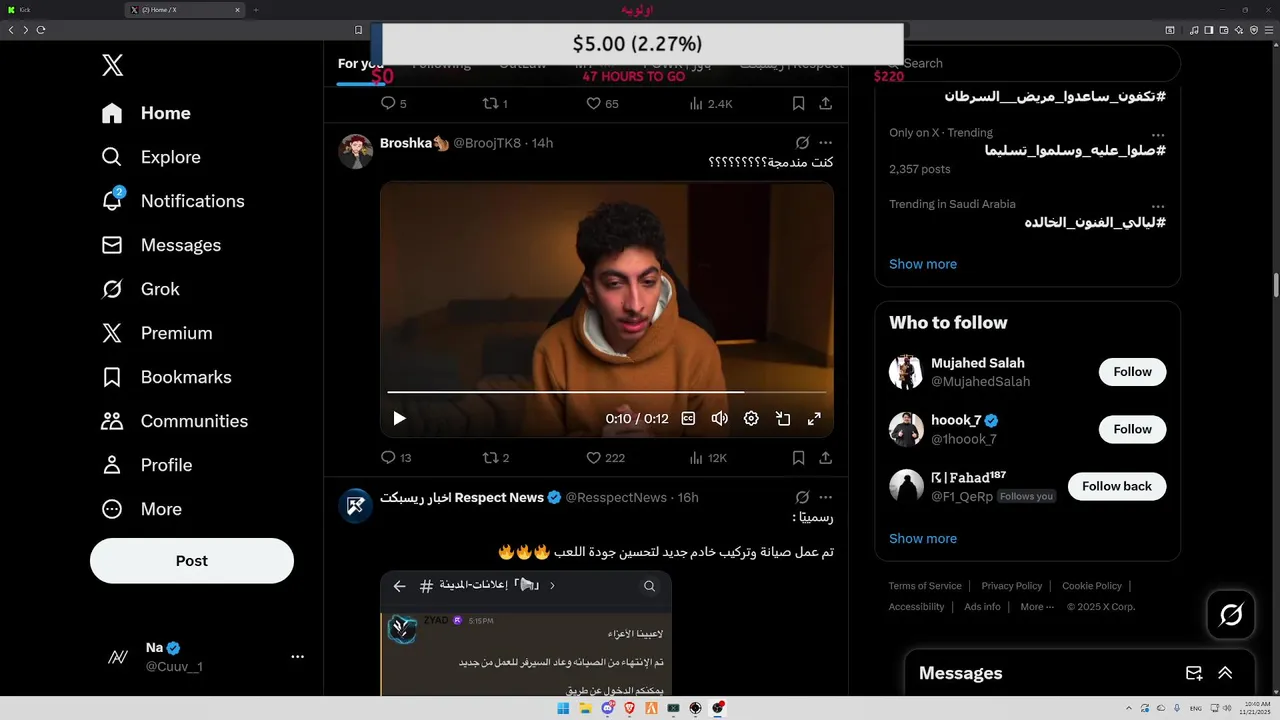This screenshot has height=720, width=1280.
Task: Follow hoook_7
Action: (1132, 429)
